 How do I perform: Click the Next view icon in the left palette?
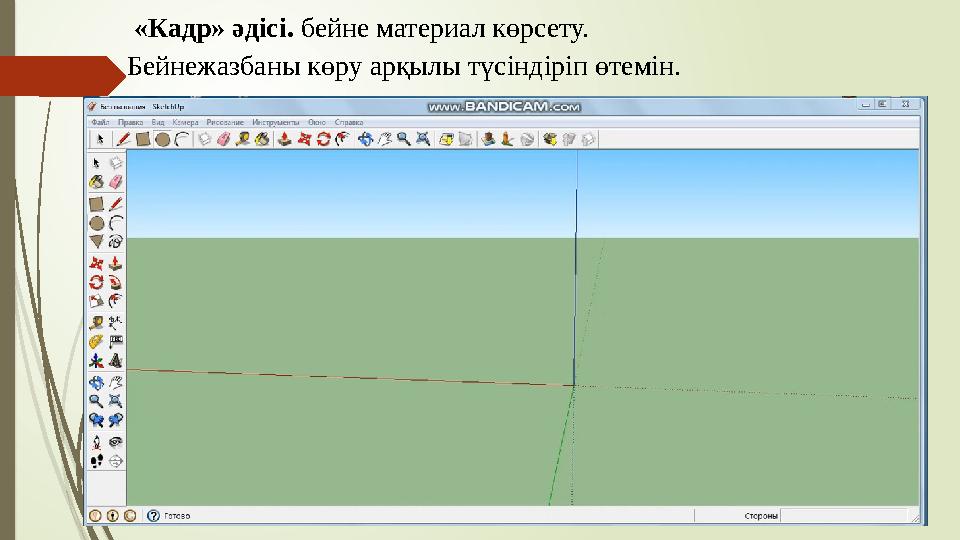coord(115,420)
